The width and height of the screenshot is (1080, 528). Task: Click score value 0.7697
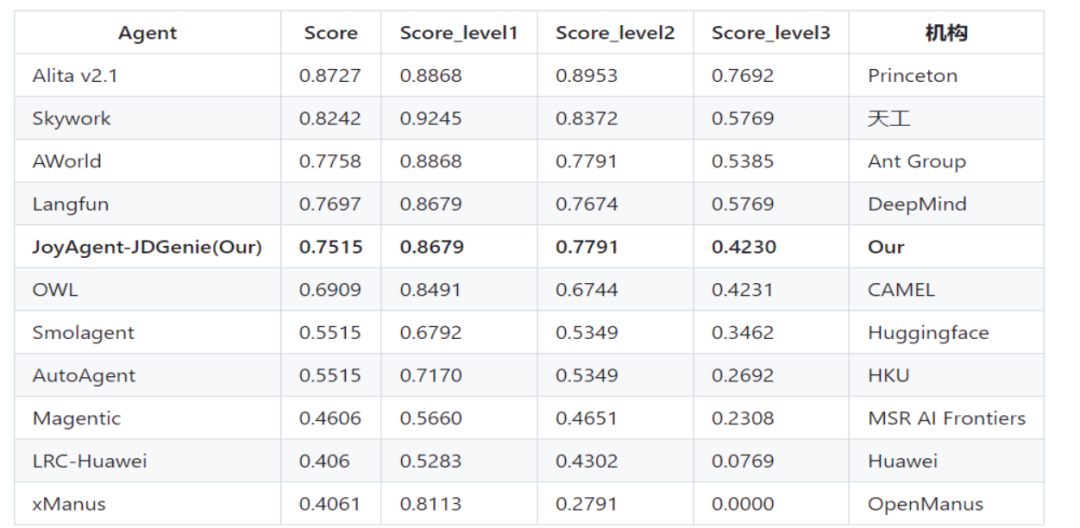tap(330, 204)
